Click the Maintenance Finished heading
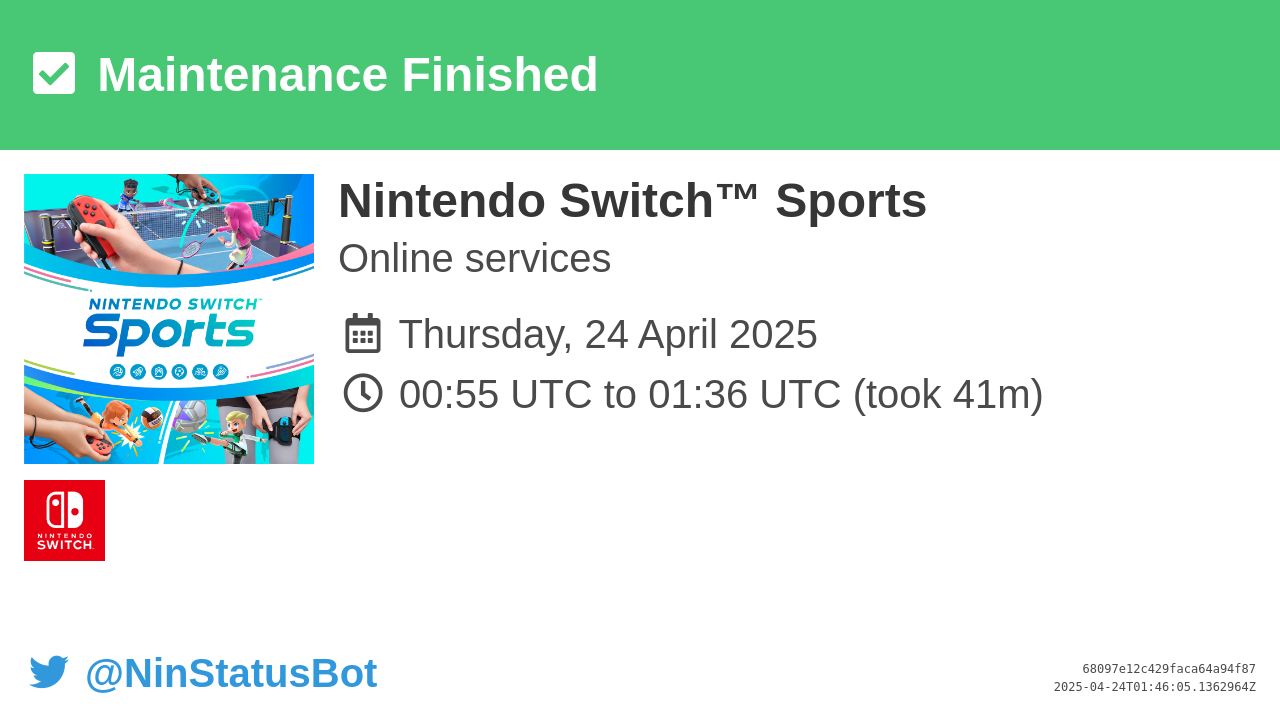Screen dimensions: 1280x720 click(347, 74)
